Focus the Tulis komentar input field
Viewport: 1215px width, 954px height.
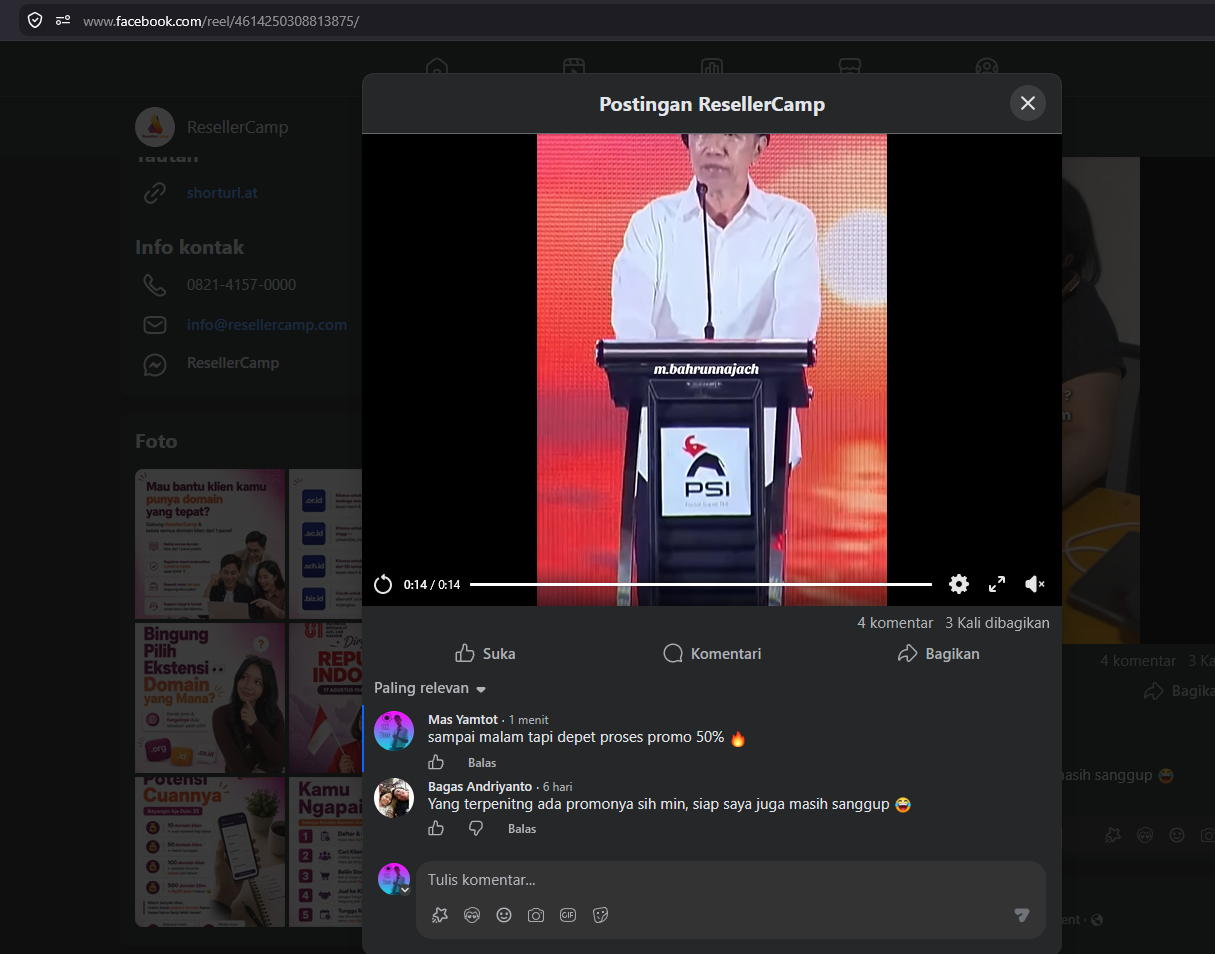(x=731, y=880)
